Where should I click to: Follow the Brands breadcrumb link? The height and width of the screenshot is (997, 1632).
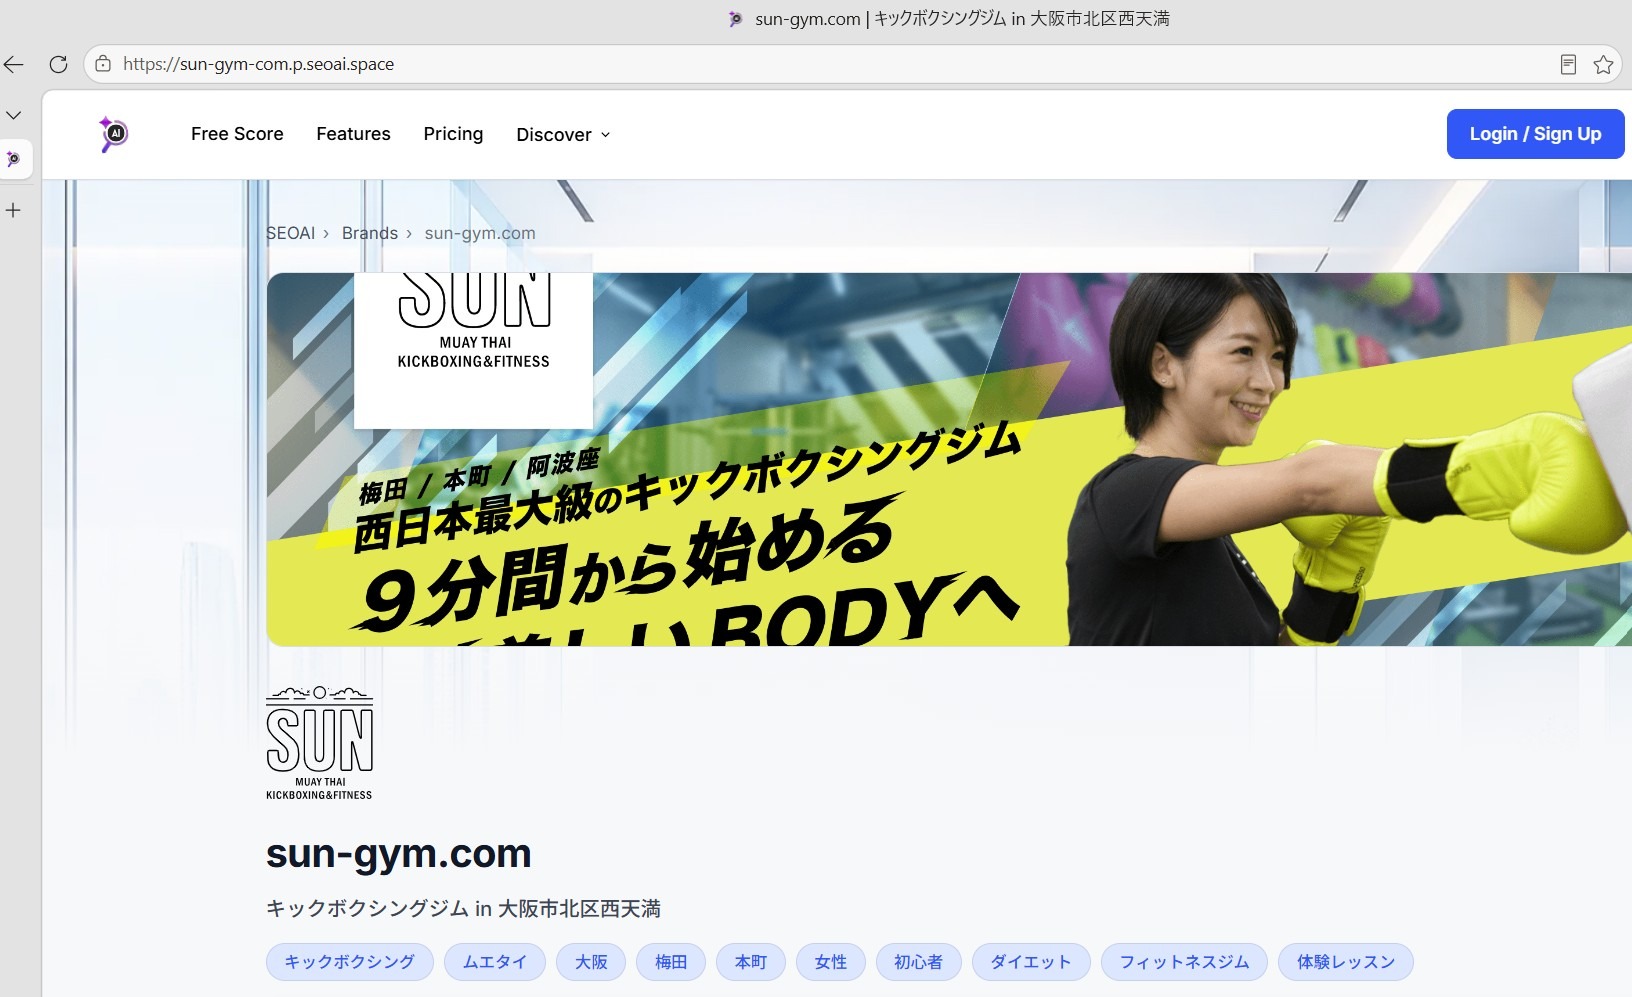tap(370, 233)
